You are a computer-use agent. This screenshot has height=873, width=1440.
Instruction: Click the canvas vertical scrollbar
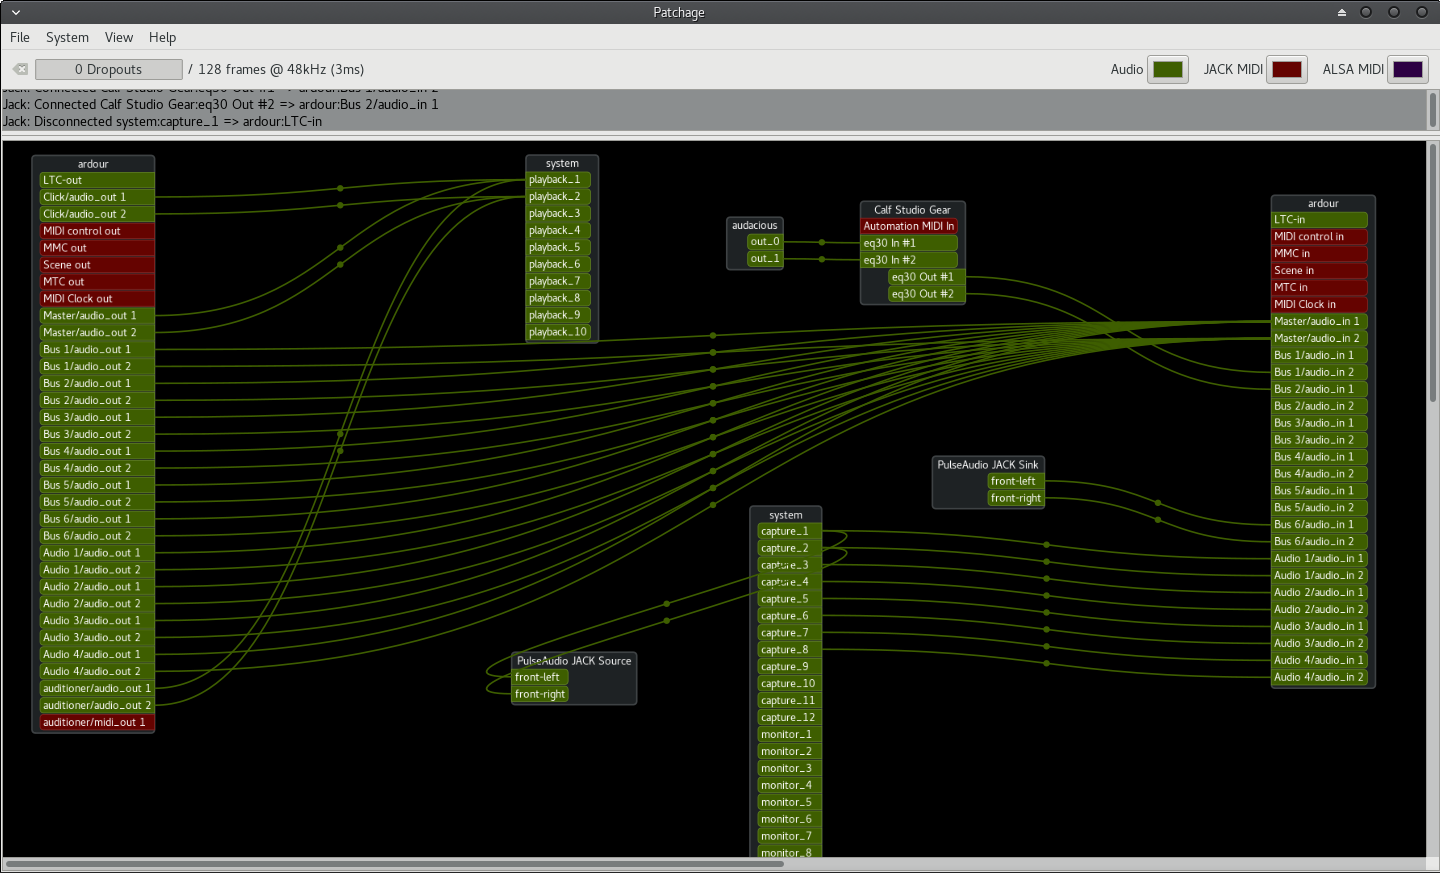click(1432, 272)
